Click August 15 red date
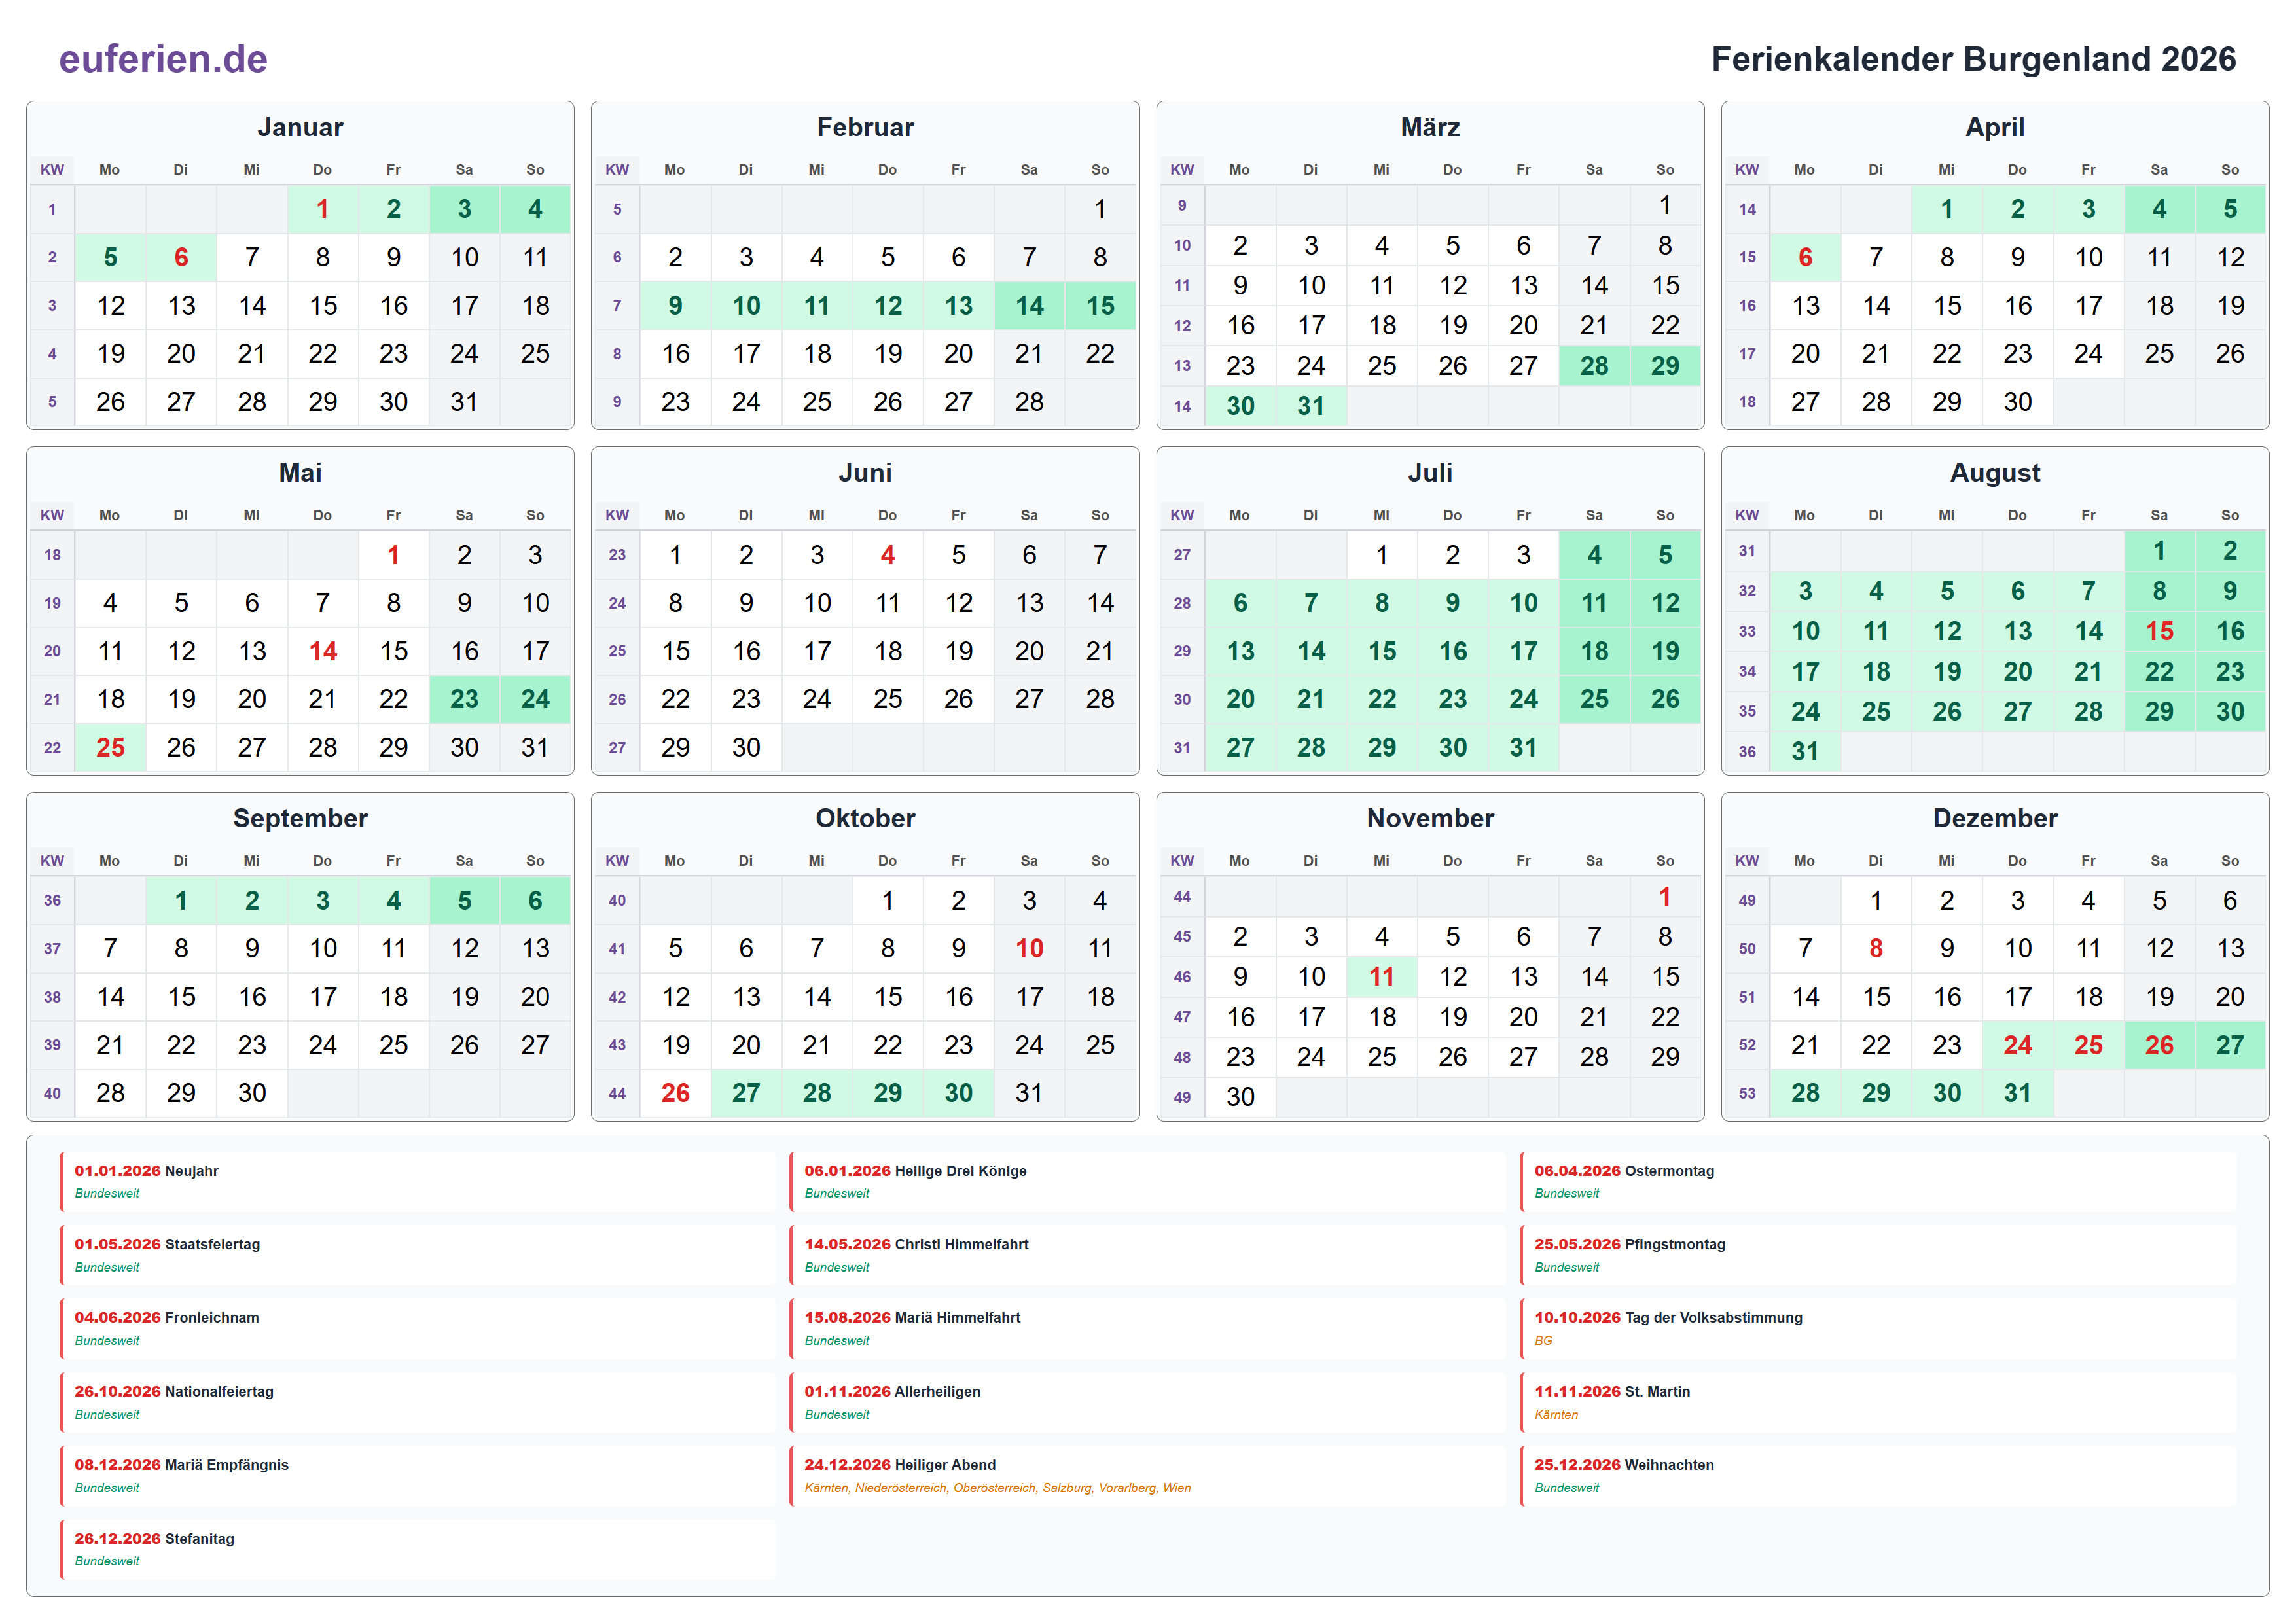This screenshot has width=2296, height=1623. [2158, 631]
